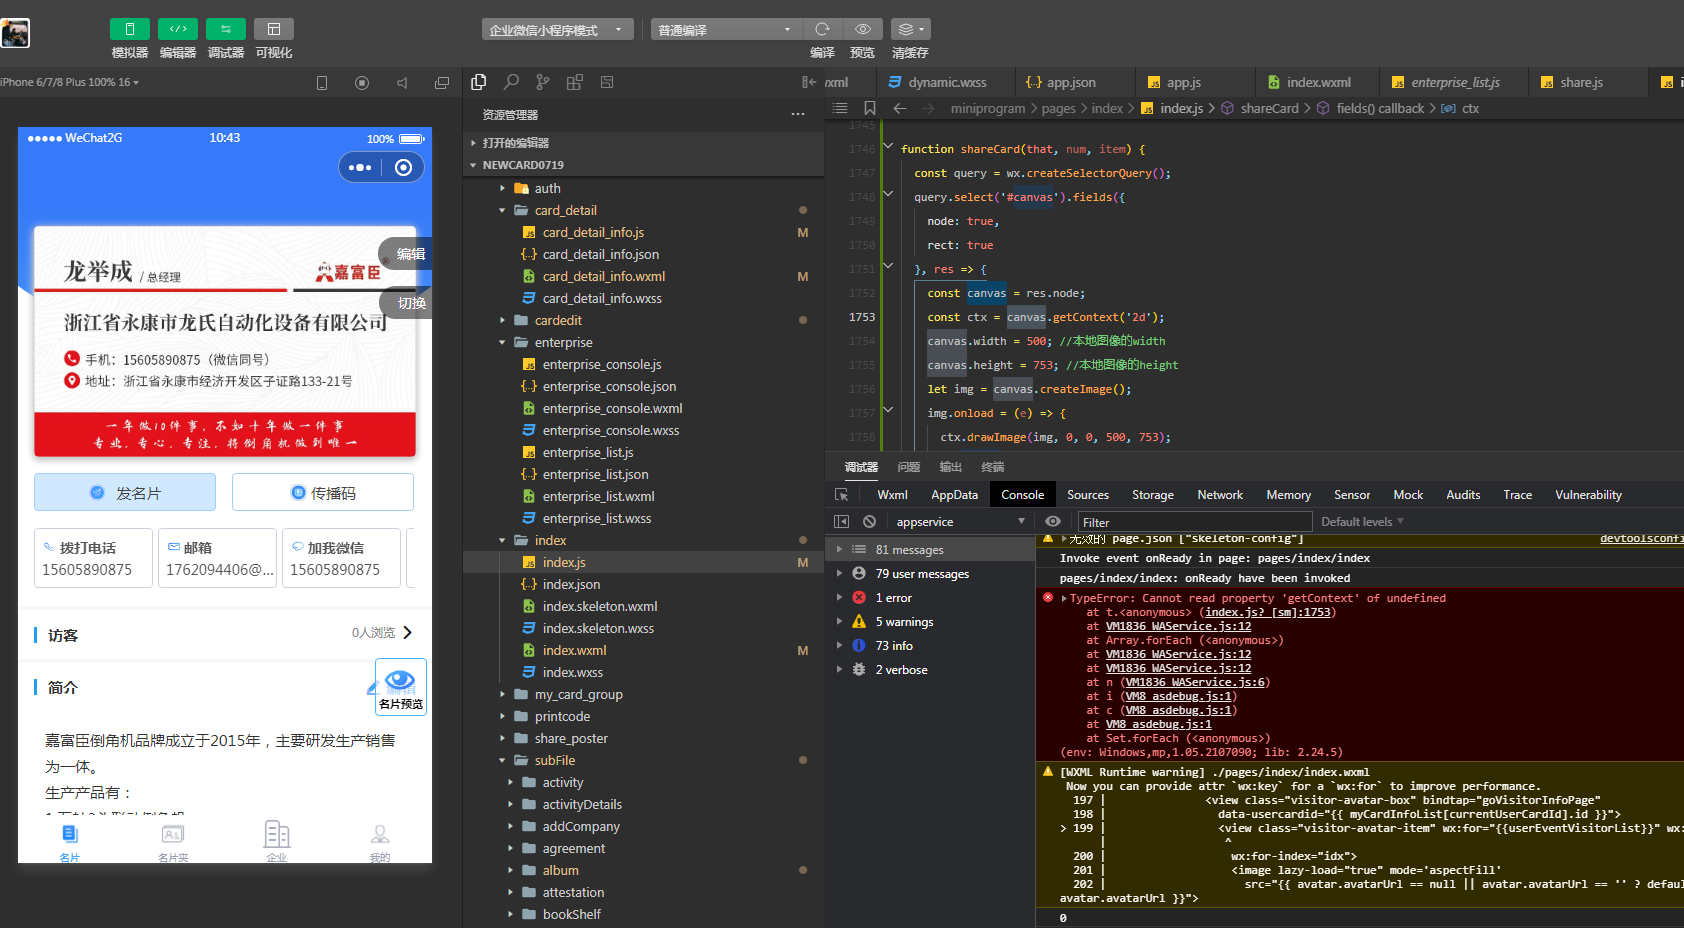Click the explorer more options ellipsis
The image size is (1684, 928).
coord(798,114)
